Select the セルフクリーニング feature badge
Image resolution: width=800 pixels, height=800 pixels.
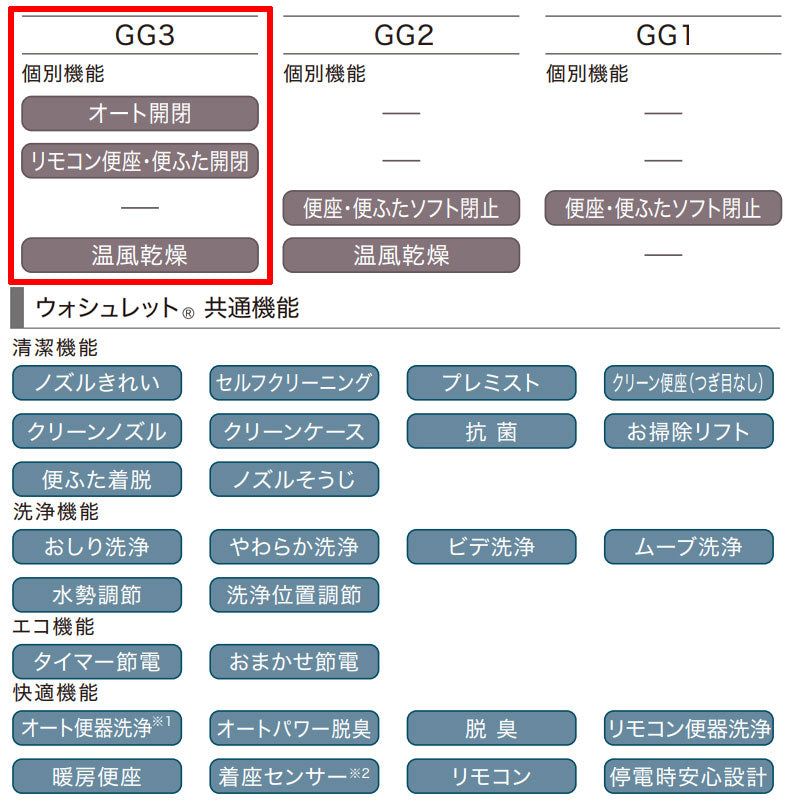294,383
